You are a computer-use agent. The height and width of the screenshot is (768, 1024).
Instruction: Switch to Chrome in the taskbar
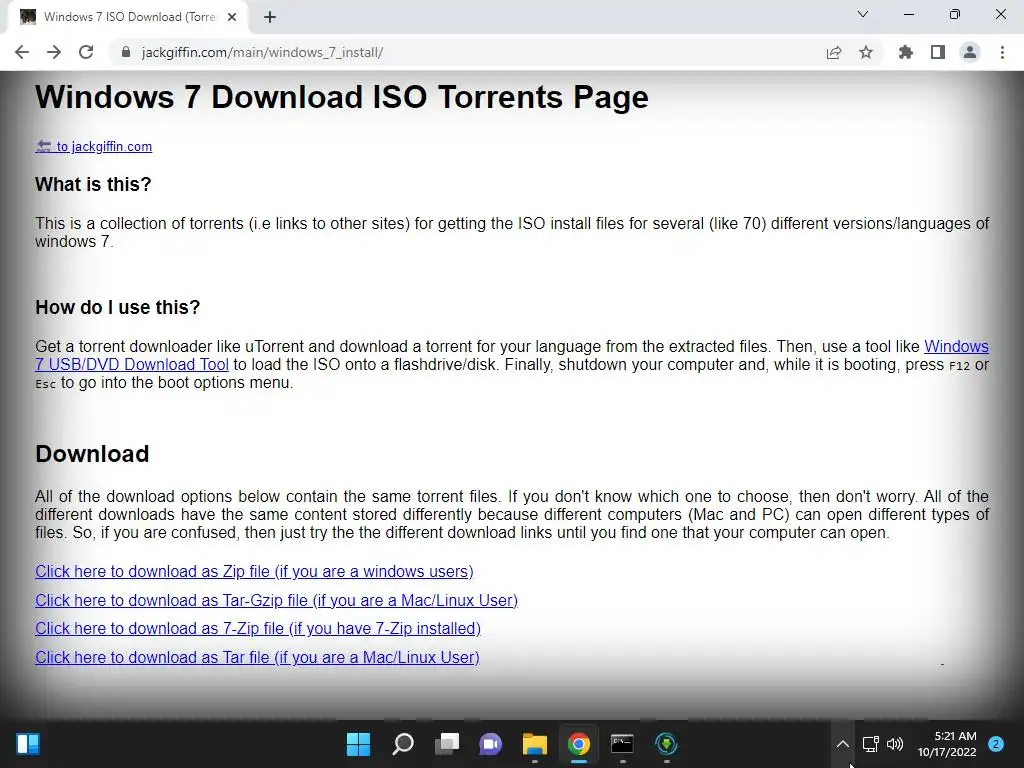coord(579,744)
